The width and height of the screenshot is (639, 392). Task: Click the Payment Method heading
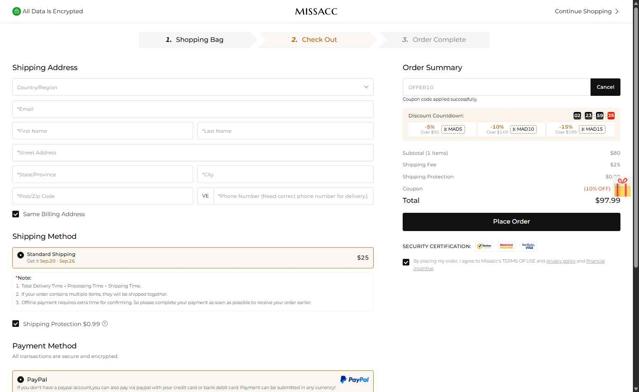tap(44, 346)
